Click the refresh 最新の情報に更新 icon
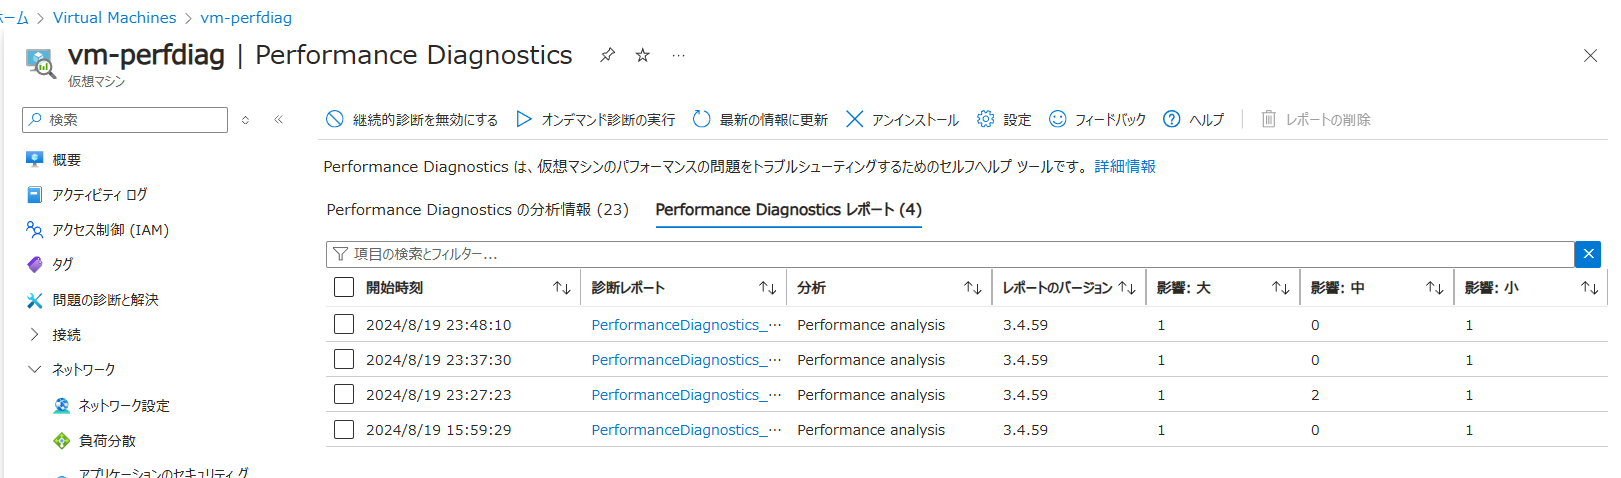Screen dimensions: 1621x478 702,119
